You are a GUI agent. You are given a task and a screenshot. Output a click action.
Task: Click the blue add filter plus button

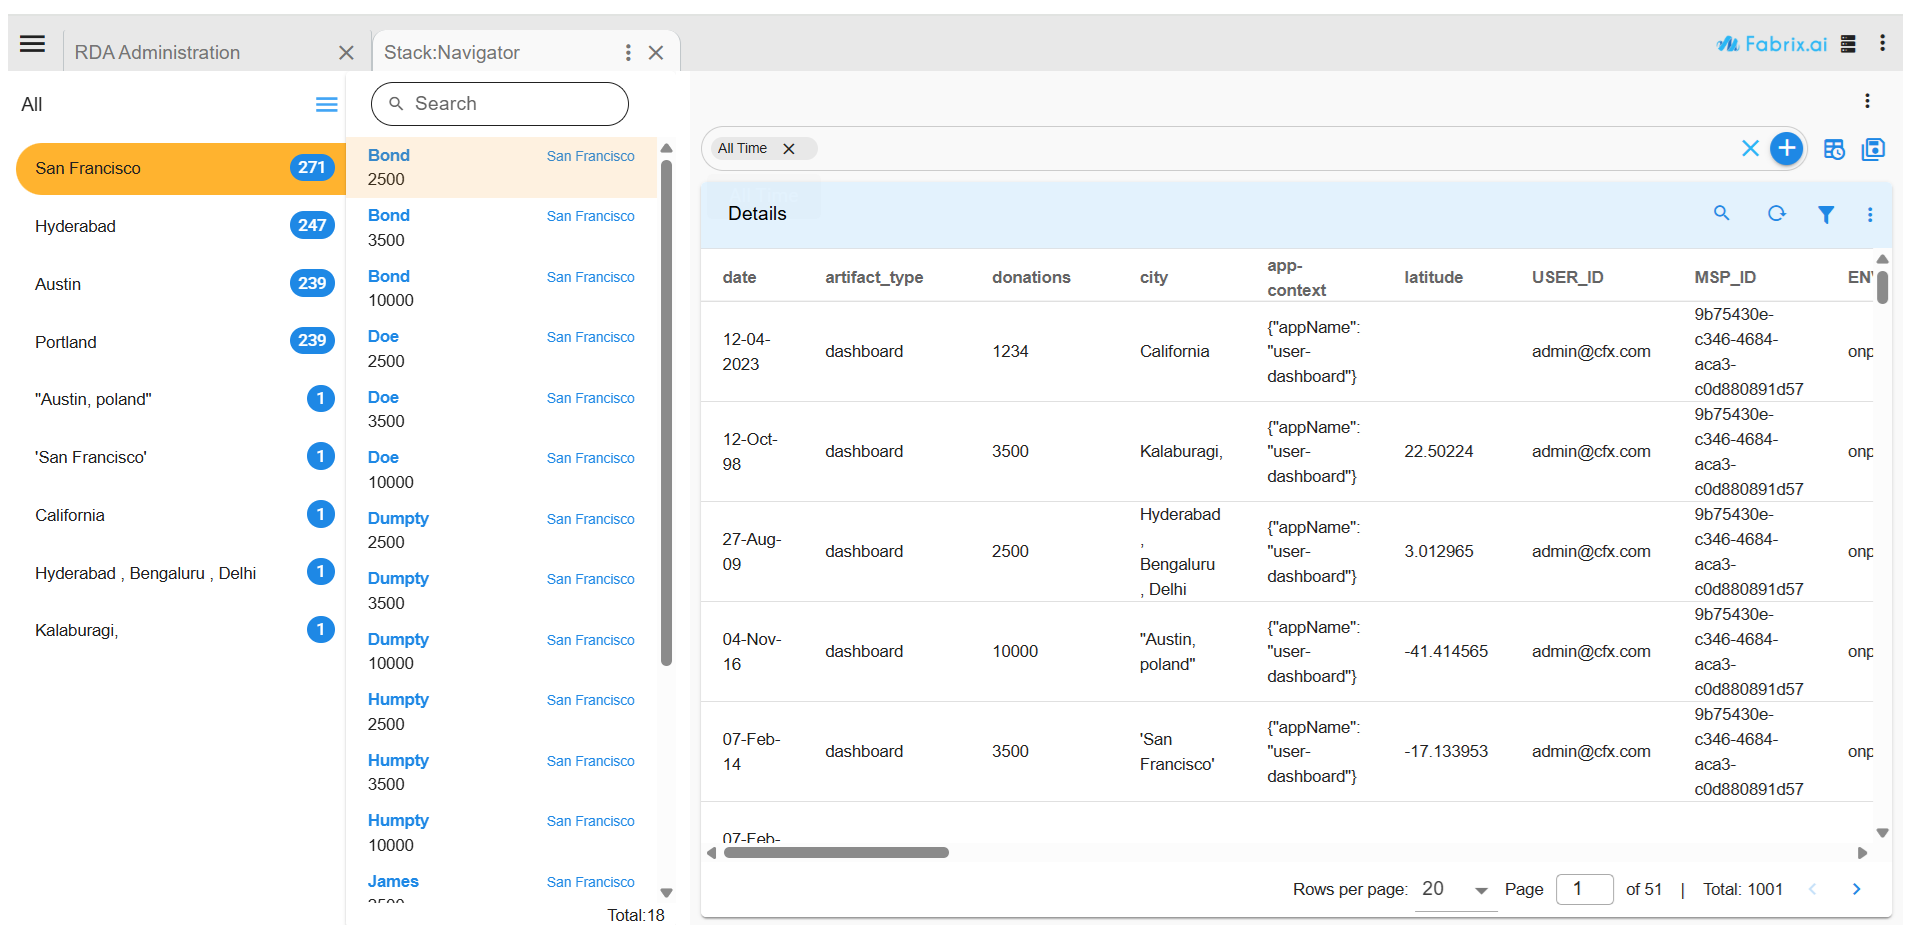pyautogui.click(x=1786, y=149)
